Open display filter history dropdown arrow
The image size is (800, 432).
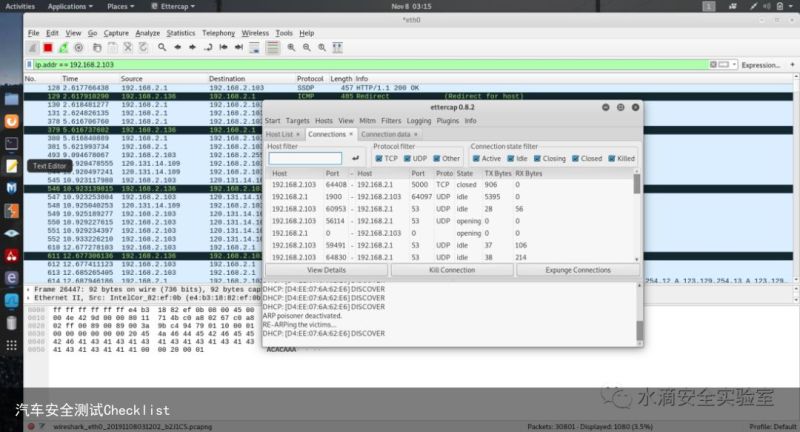734,65
